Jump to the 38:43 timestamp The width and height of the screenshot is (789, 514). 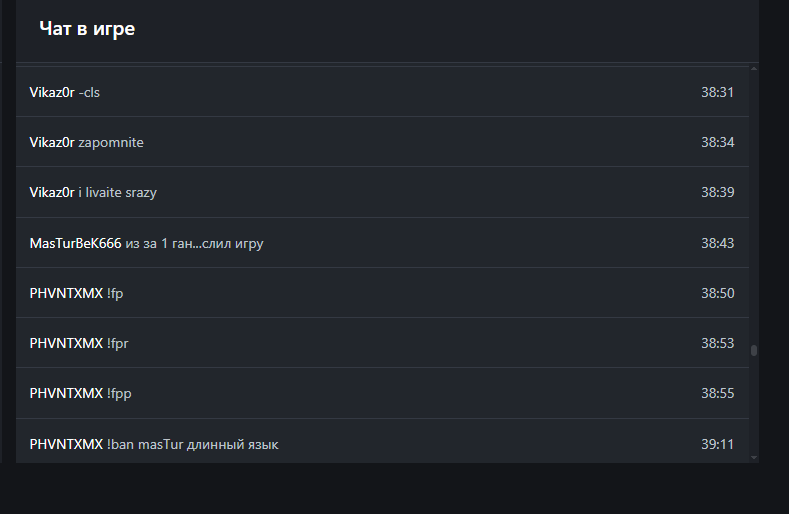[717, 243]
